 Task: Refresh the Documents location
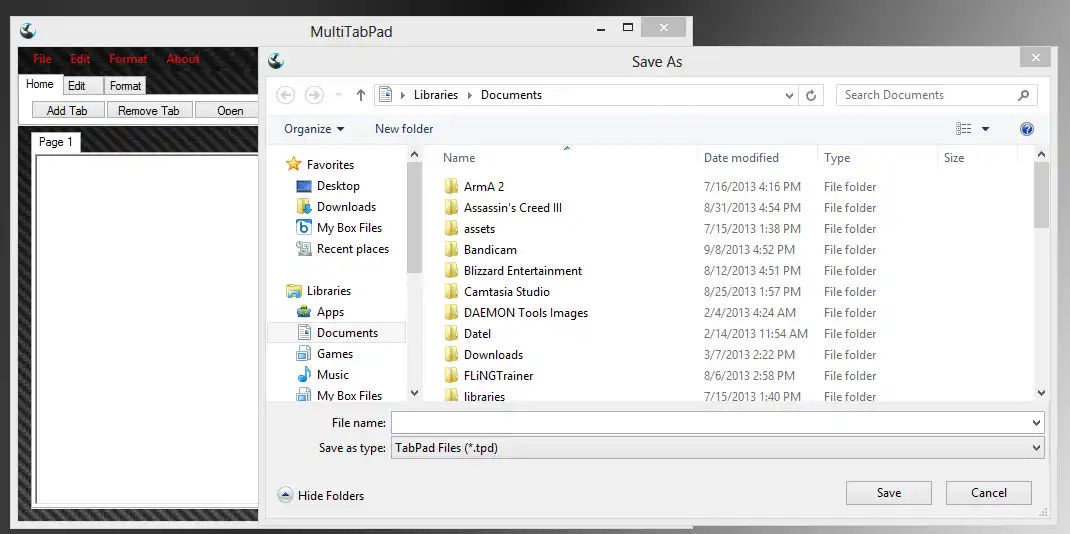click(x=811, y=95)
